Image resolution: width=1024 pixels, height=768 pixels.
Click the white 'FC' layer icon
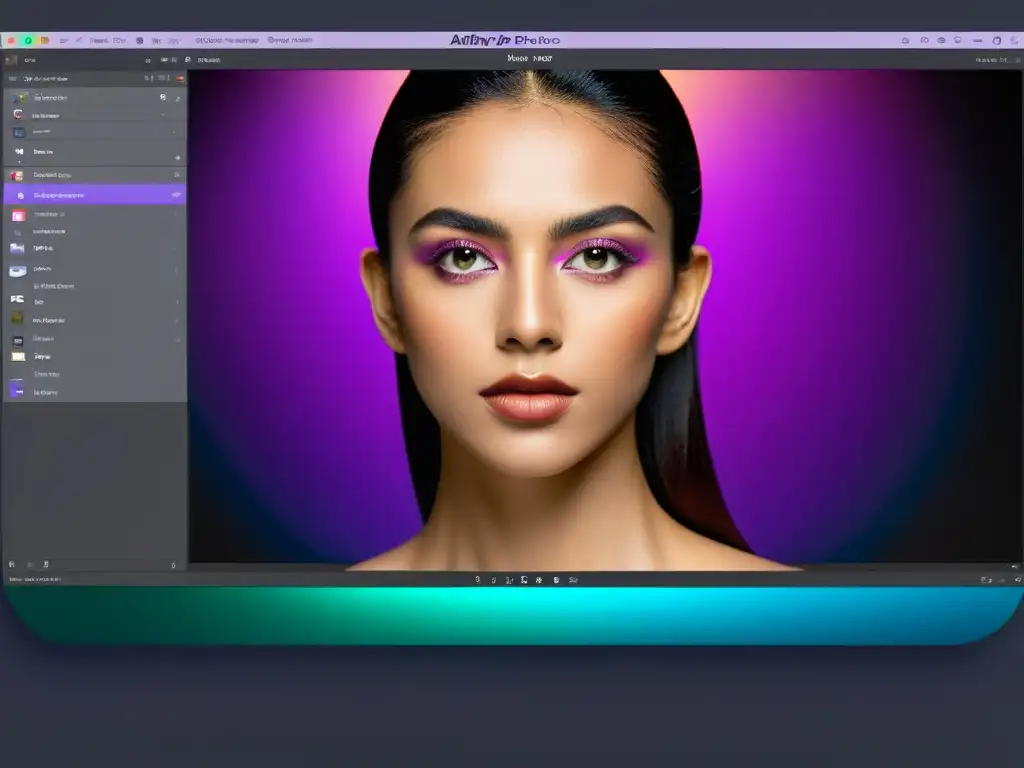(x=17, y=299)
